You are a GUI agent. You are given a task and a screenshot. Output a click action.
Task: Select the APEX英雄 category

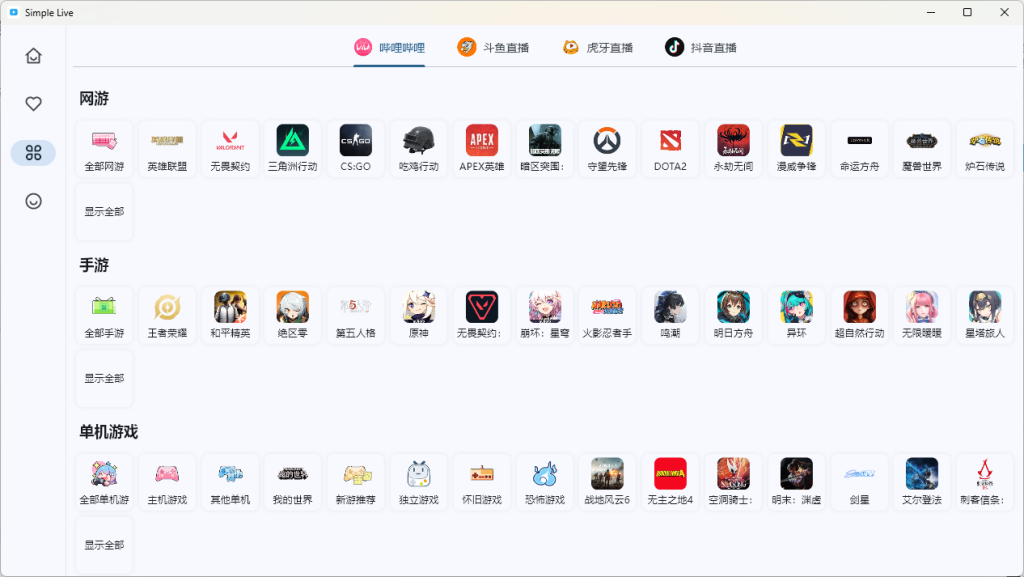[481, 148]
